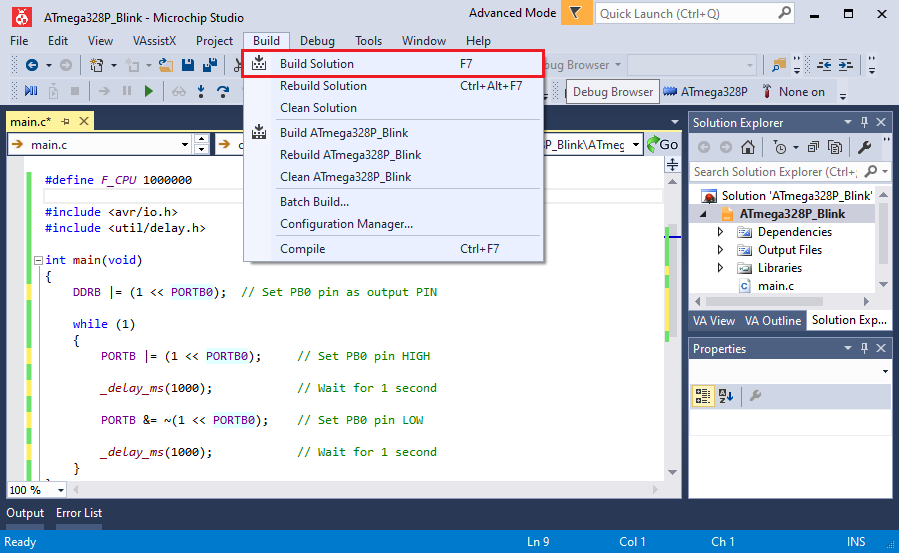This screenshot has height=553, width=899.
Task: Click the Step Over icon
Action: point(223,91)
